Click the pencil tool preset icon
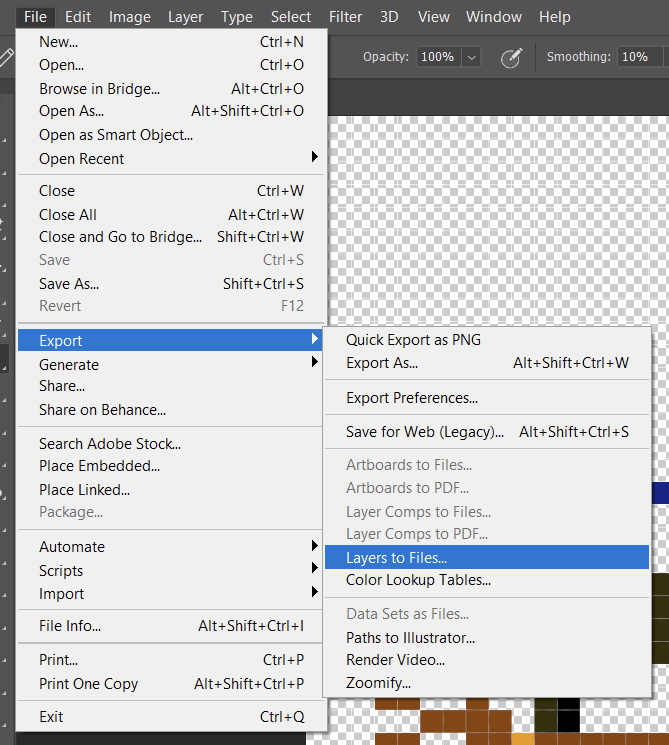 [6, 57]
